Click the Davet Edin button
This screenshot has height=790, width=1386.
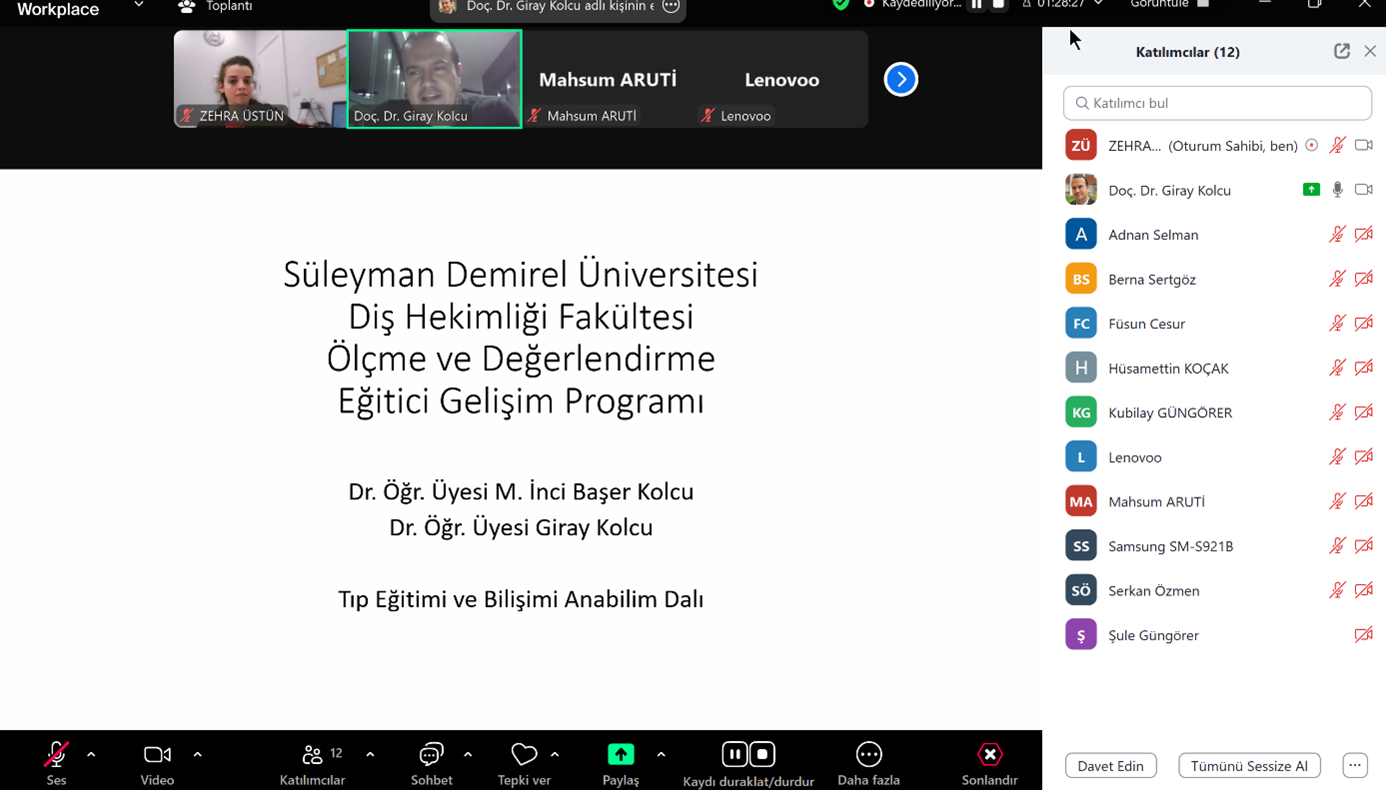[1110, 766]
